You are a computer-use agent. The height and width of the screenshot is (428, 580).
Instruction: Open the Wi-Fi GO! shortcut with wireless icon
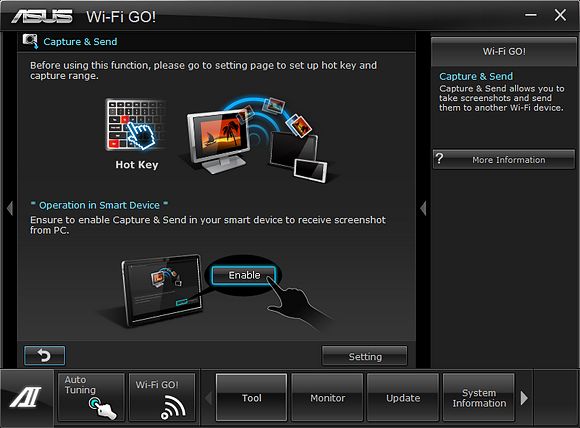point(162,397)
